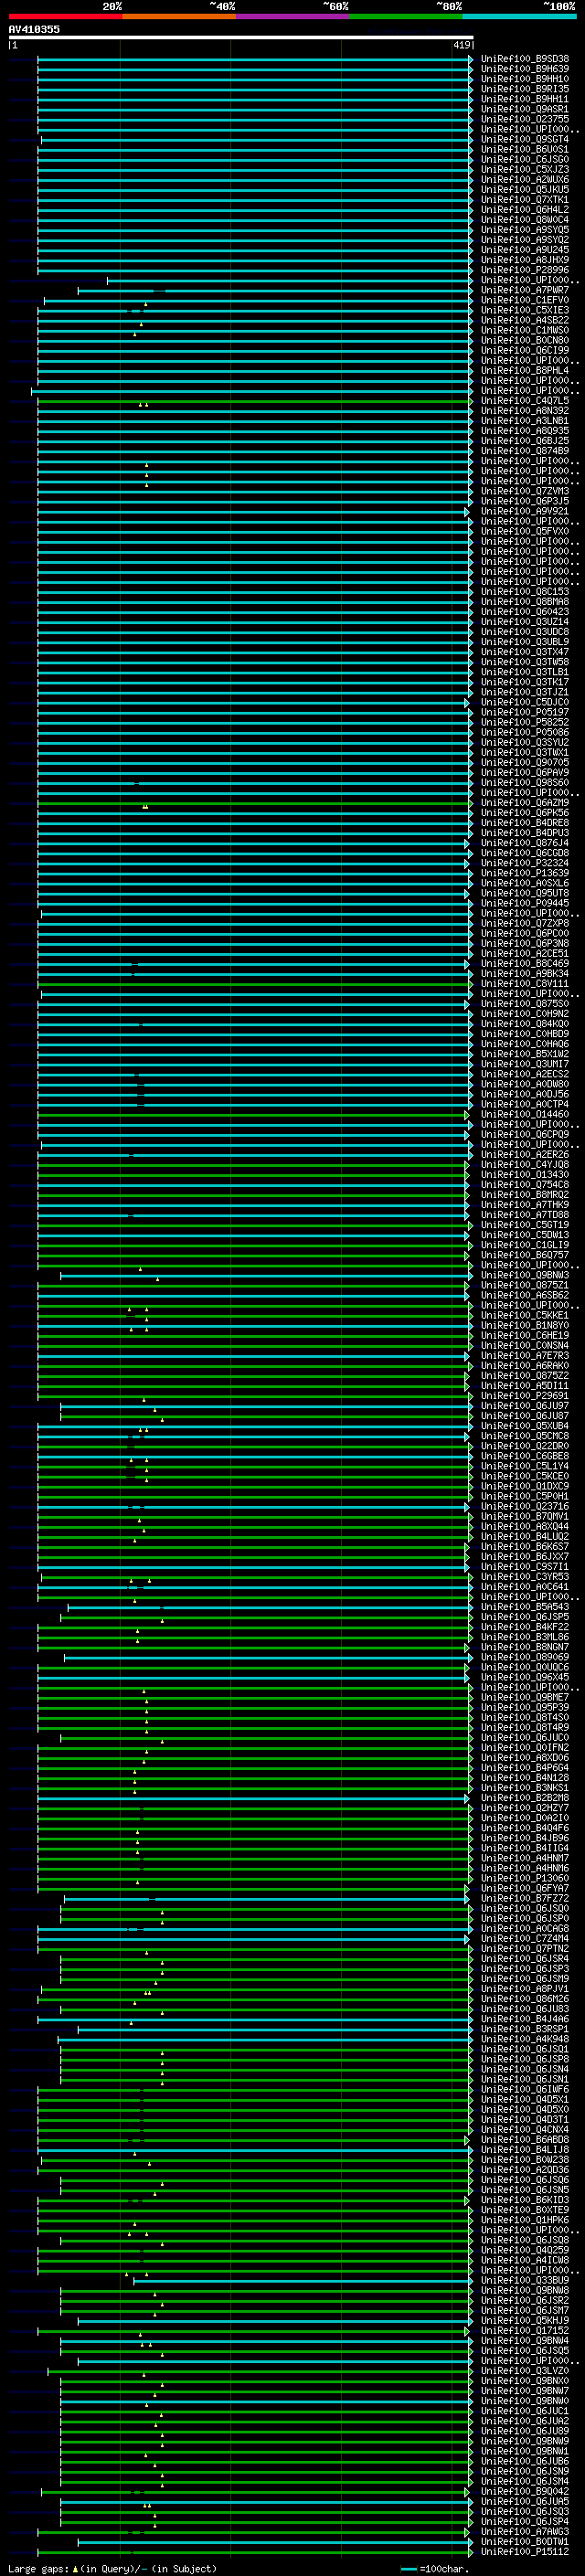Click the UniRef100_Q9SGT4 label

[525, 139]
